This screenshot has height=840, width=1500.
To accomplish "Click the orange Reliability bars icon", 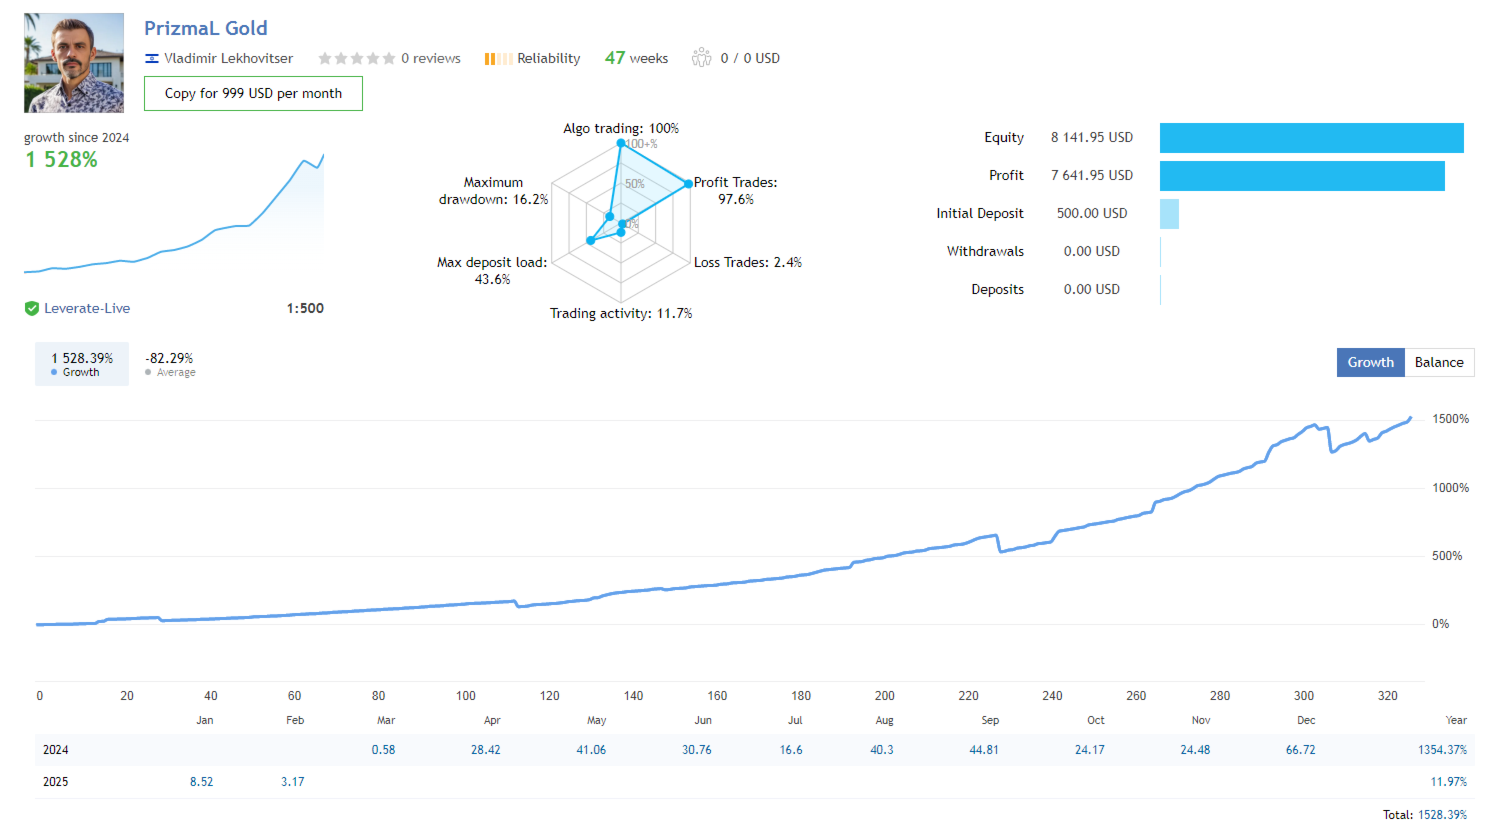I will 498,59.
